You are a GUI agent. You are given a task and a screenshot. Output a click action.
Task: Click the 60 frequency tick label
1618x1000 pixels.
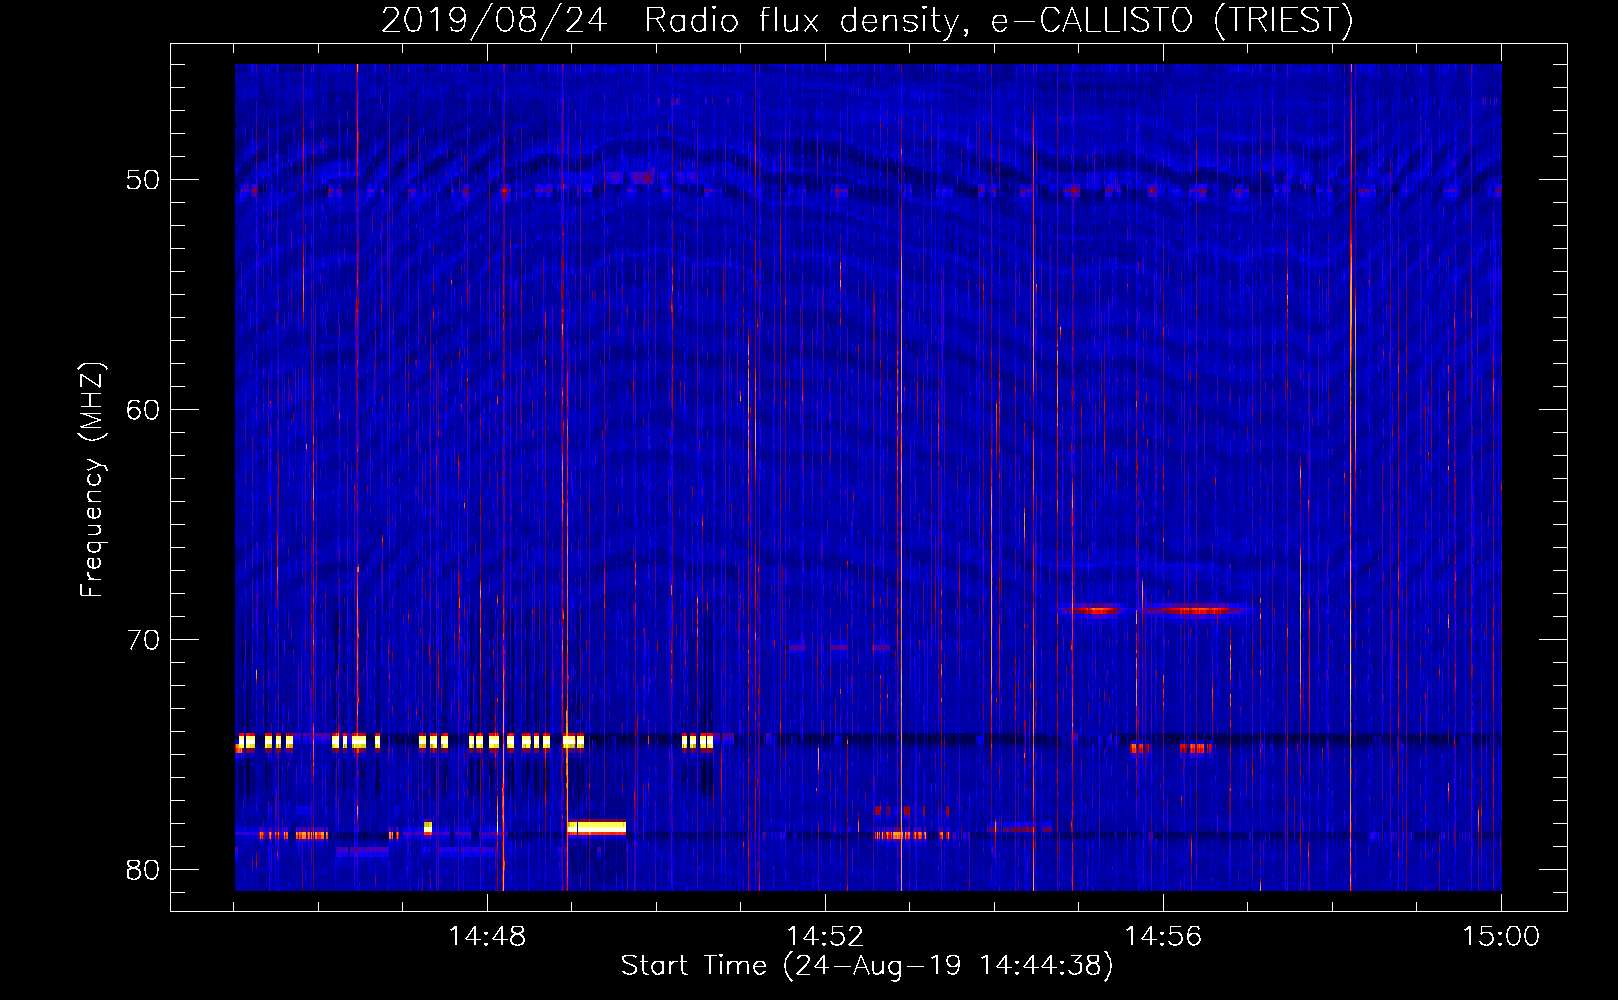point(143,410)
